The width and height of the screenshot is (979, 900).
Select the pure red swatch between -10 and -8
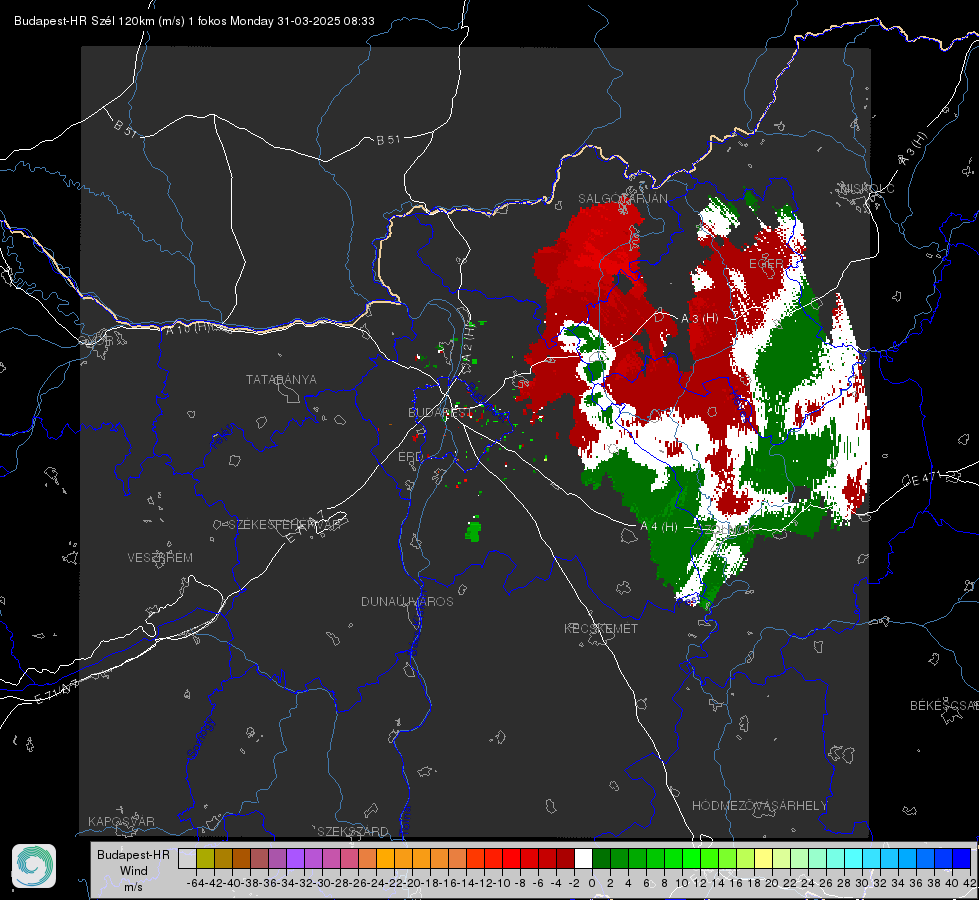coord(511,858)
